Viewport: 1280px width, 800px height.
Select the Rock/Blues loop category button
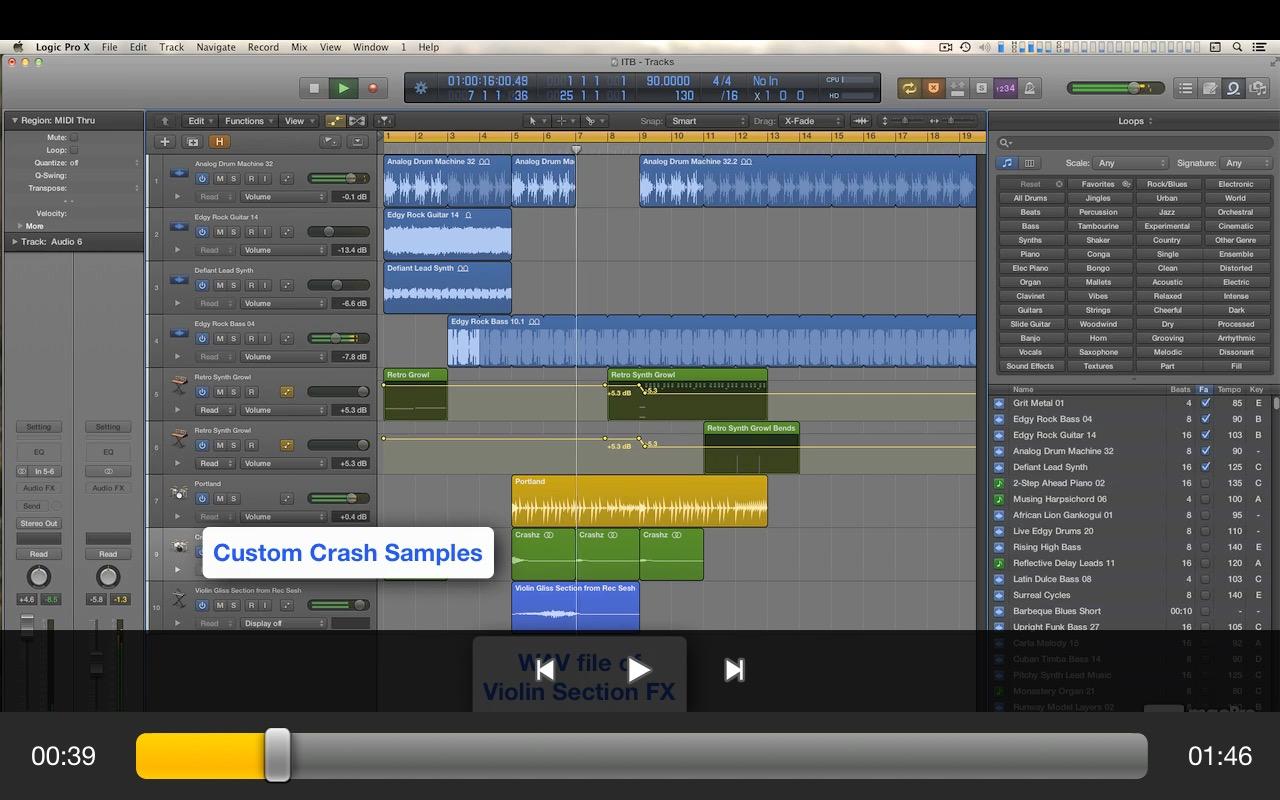coord(1167,184)
